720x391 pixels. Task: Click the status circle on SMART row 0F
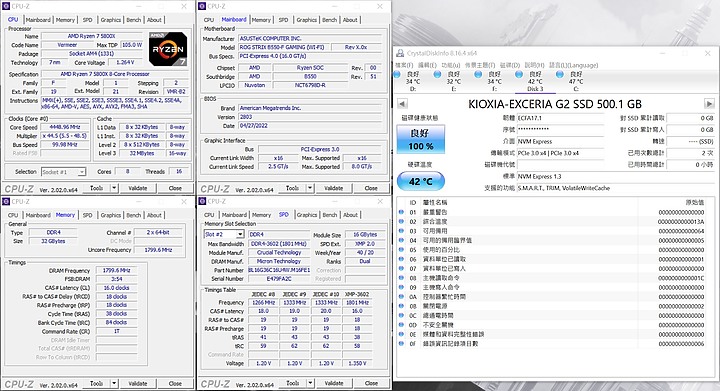(401, 343)
